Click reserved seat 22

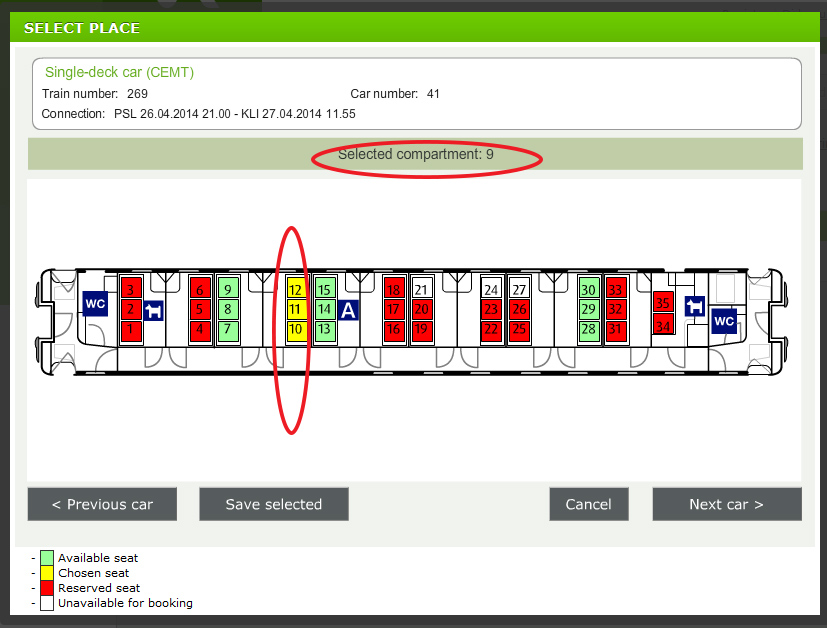(x=492, y=330)
